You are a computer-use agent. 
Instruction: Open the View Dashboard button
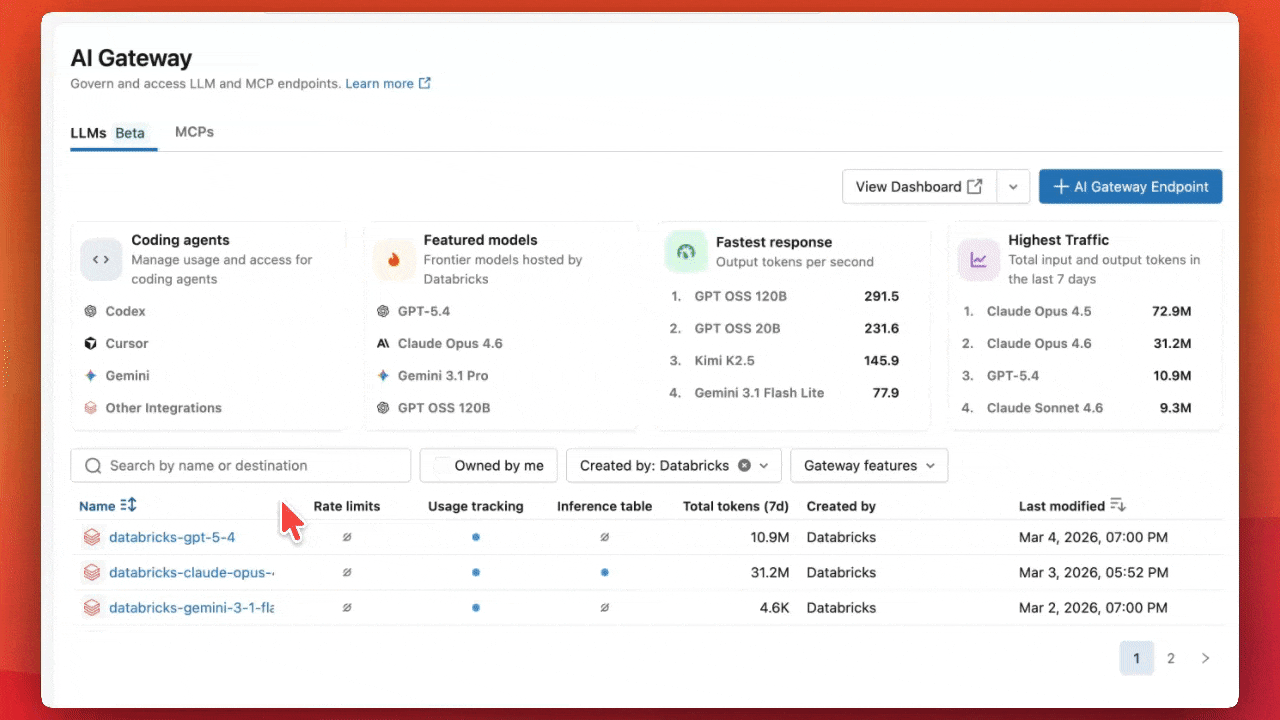click(x=918, y=187)
